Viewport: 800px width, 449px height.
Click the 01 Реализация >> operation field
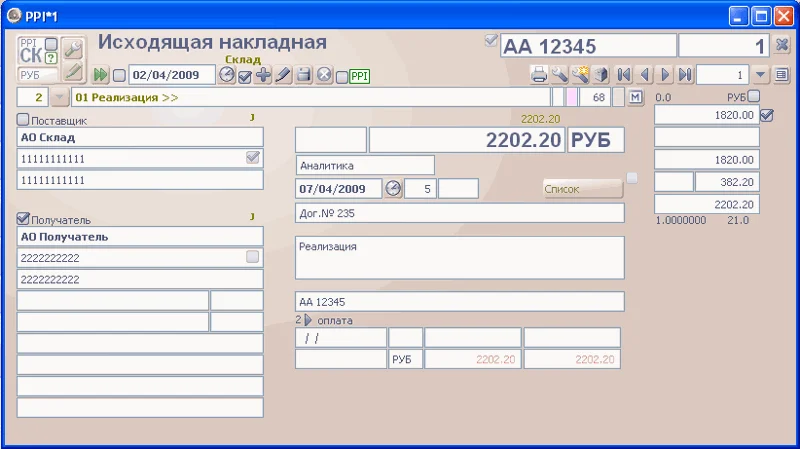pyautogui.click(x=311, y=97)
